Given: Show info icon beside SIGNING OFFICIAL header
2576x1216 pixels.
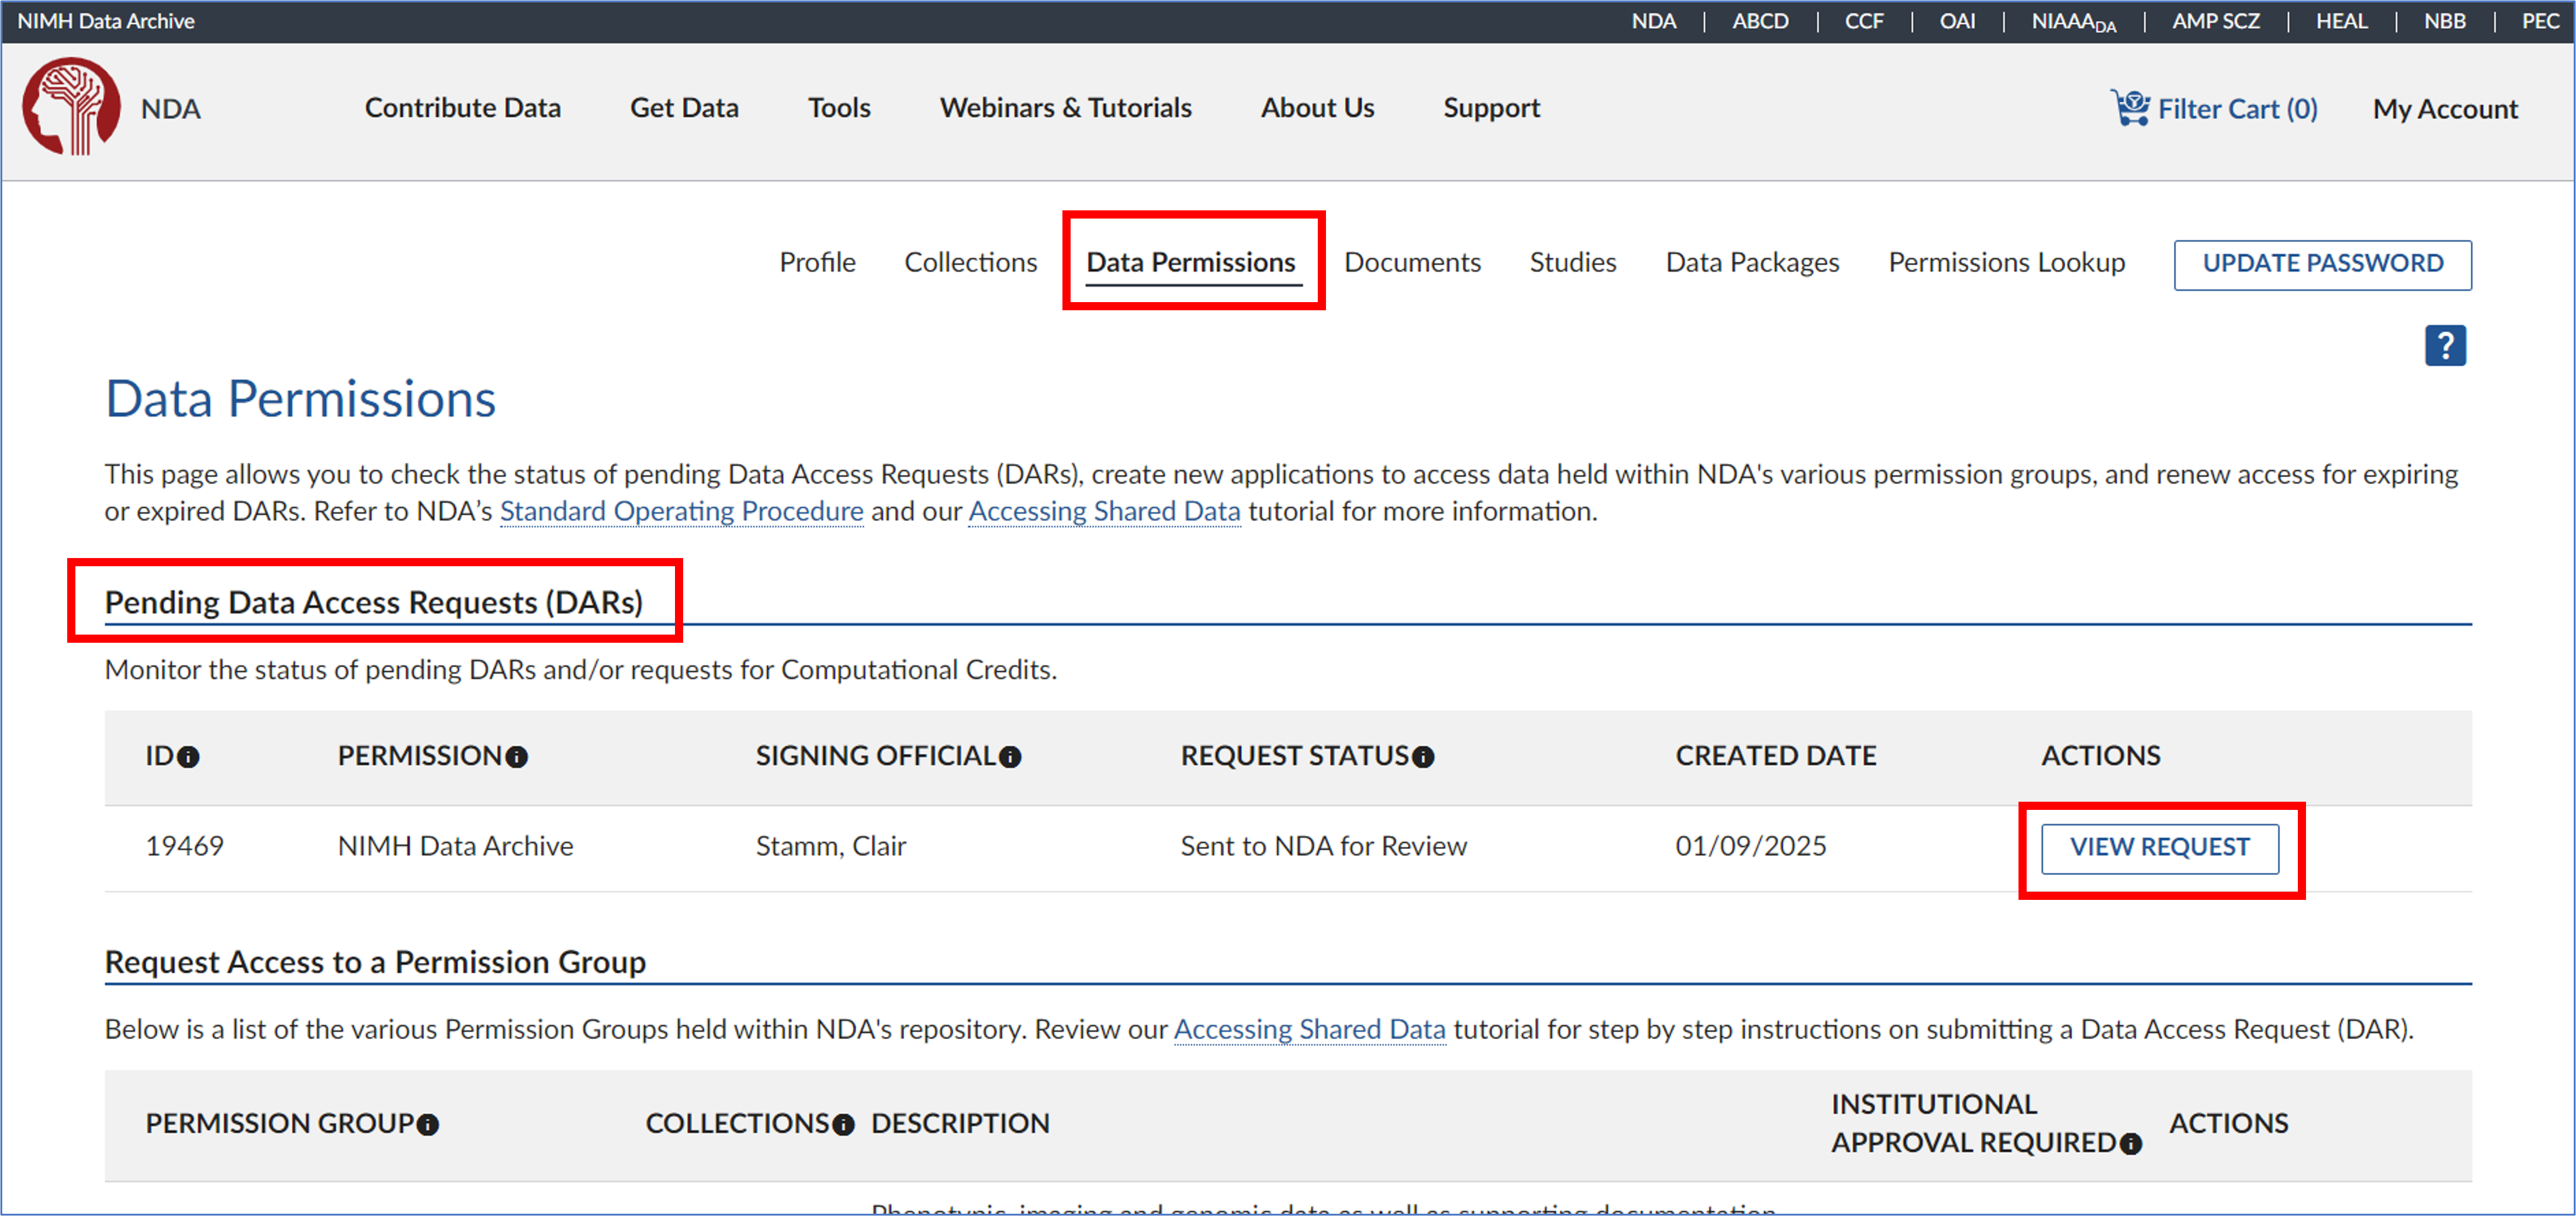Looking at the screenshot, I should 1010,758.
